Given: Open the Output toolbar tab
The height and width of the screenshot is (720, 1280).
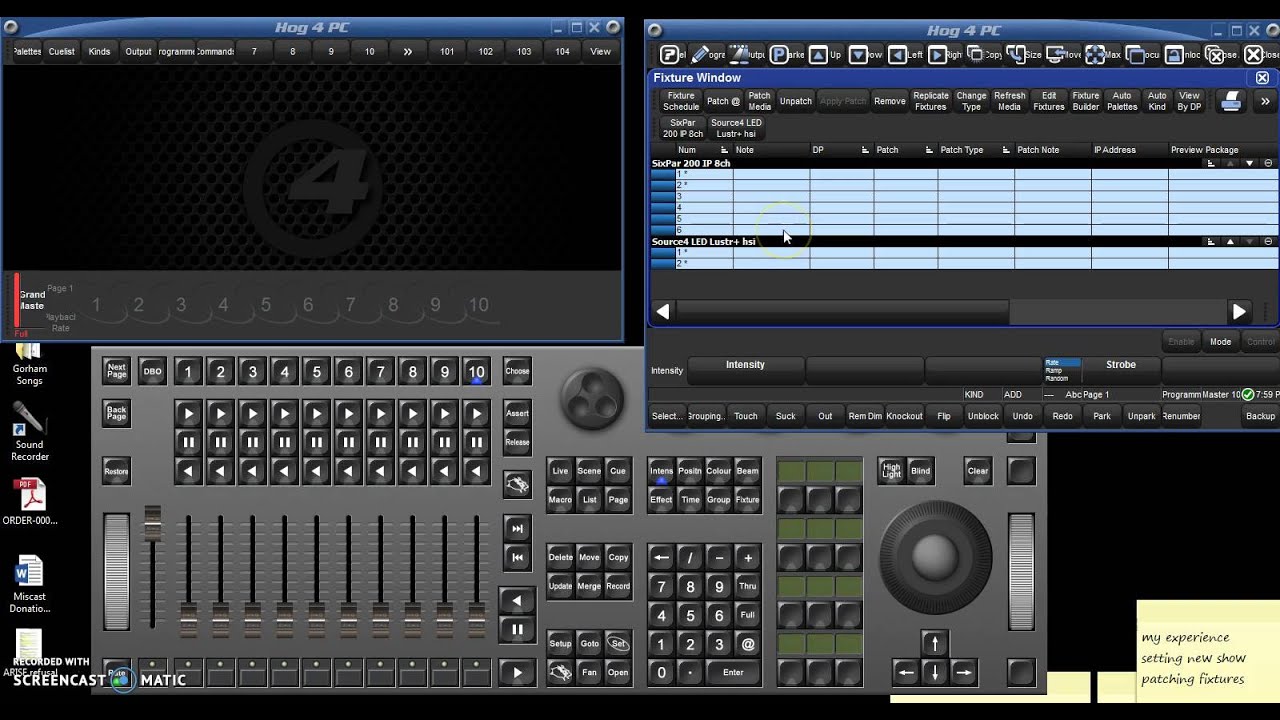Looking at the screenshot, I should tap(138, 51).
